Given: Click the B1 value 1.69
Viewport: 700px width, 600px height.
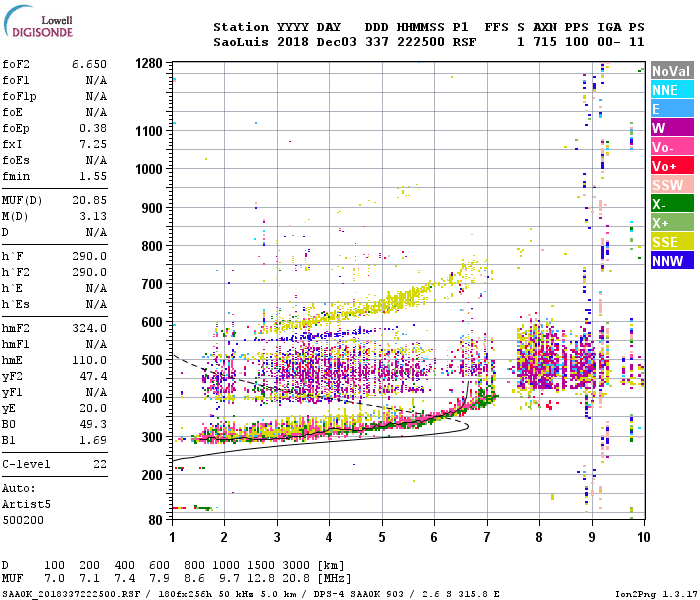Looking at the screenshot, I should (93, 440).
